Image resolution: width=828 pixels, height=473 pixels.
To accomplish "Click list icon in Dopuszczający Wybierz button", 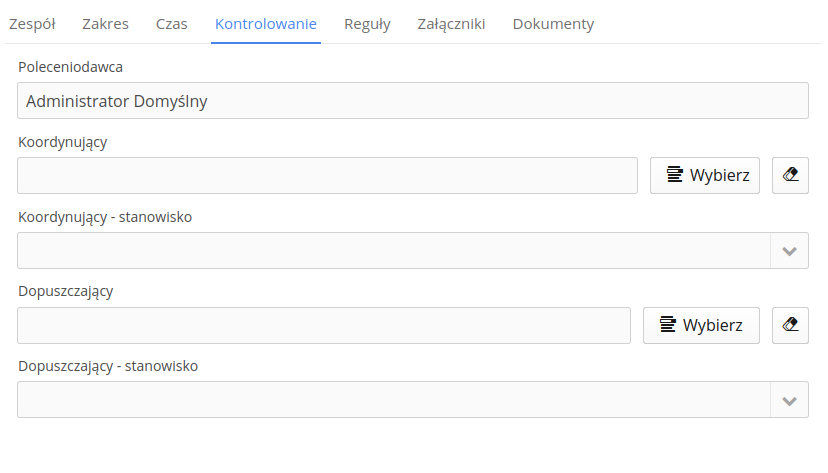I will click(x=667, y=325).
